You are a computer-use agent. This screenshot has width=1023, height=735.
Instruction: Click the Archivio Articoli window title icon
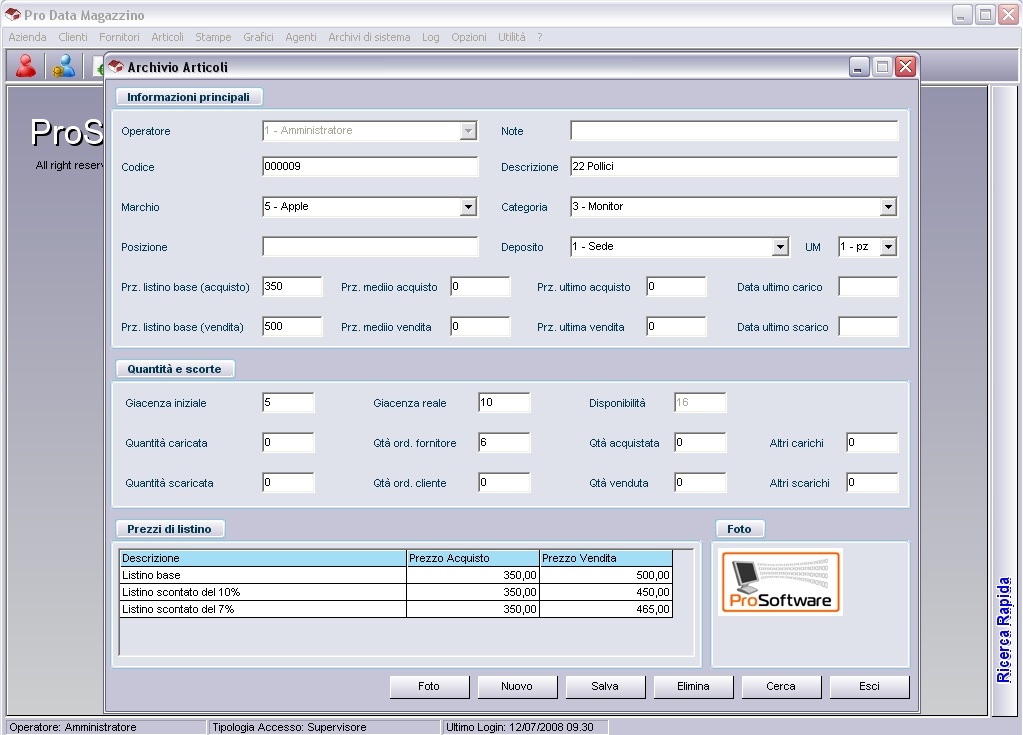[x=117, y=67]
